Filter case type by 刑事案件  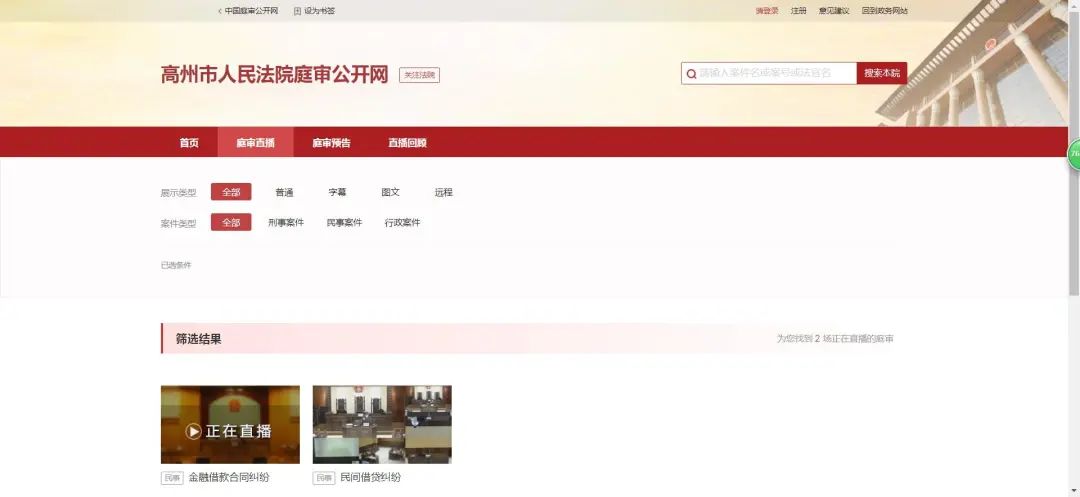tap(286, 222)
